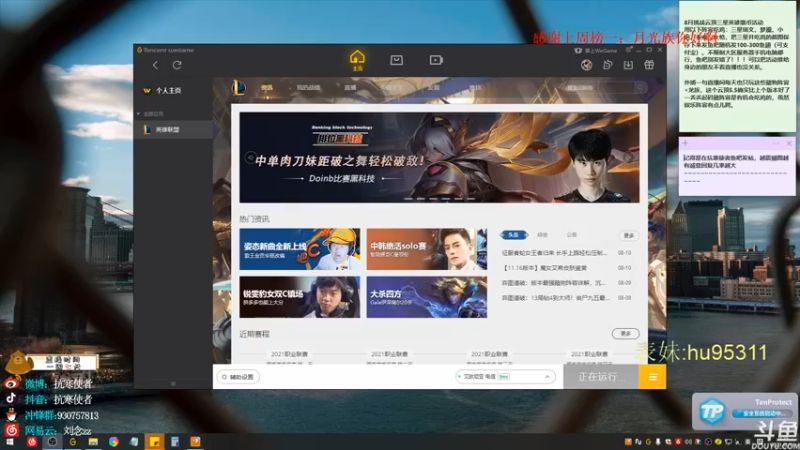The image size is (800, 450).
Task: Select 英雄联盟 in the sidebar
Action: pos(173,130)
